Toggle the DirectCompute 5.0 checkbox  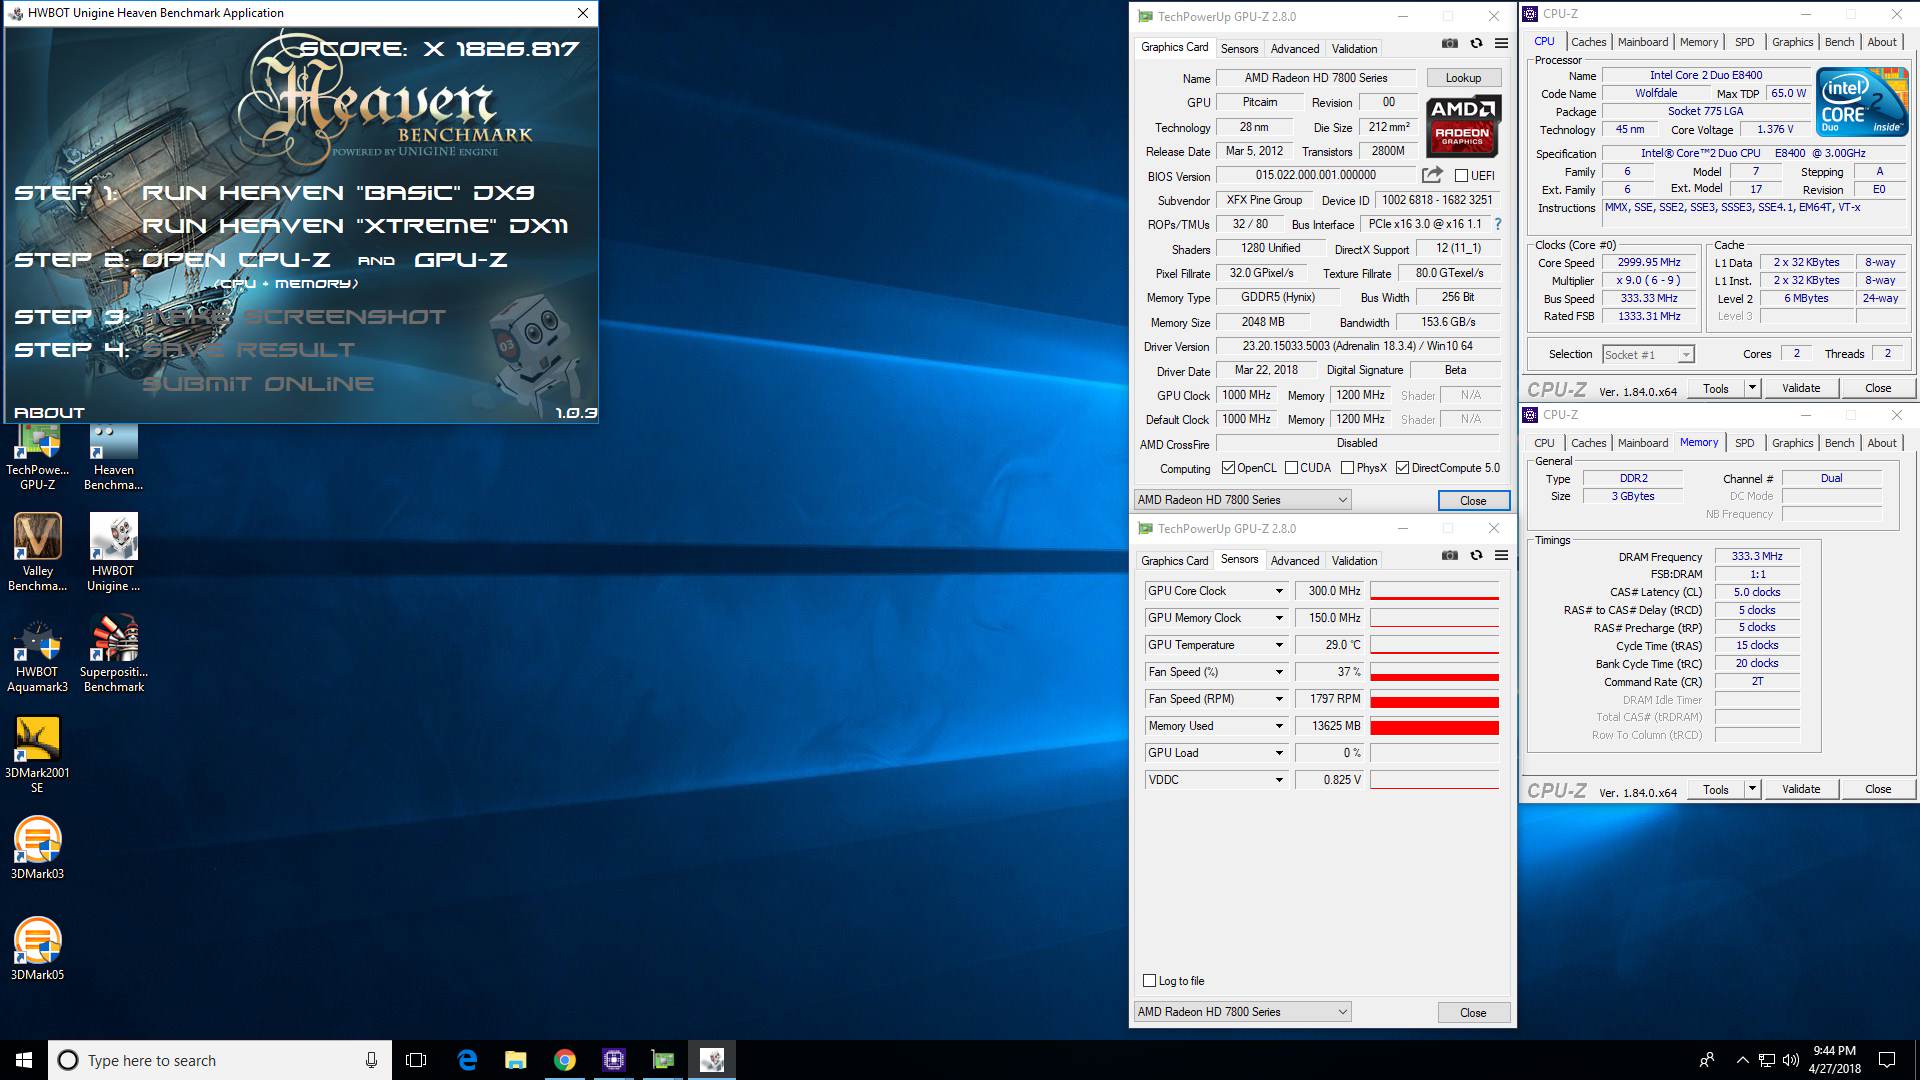1402,468
